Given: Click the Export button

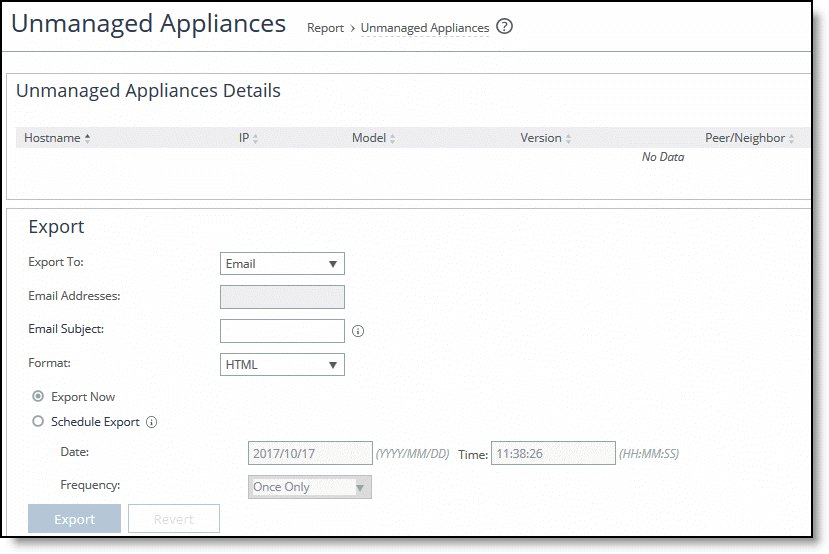Looking at the screenshot, I should coord(75,519).
